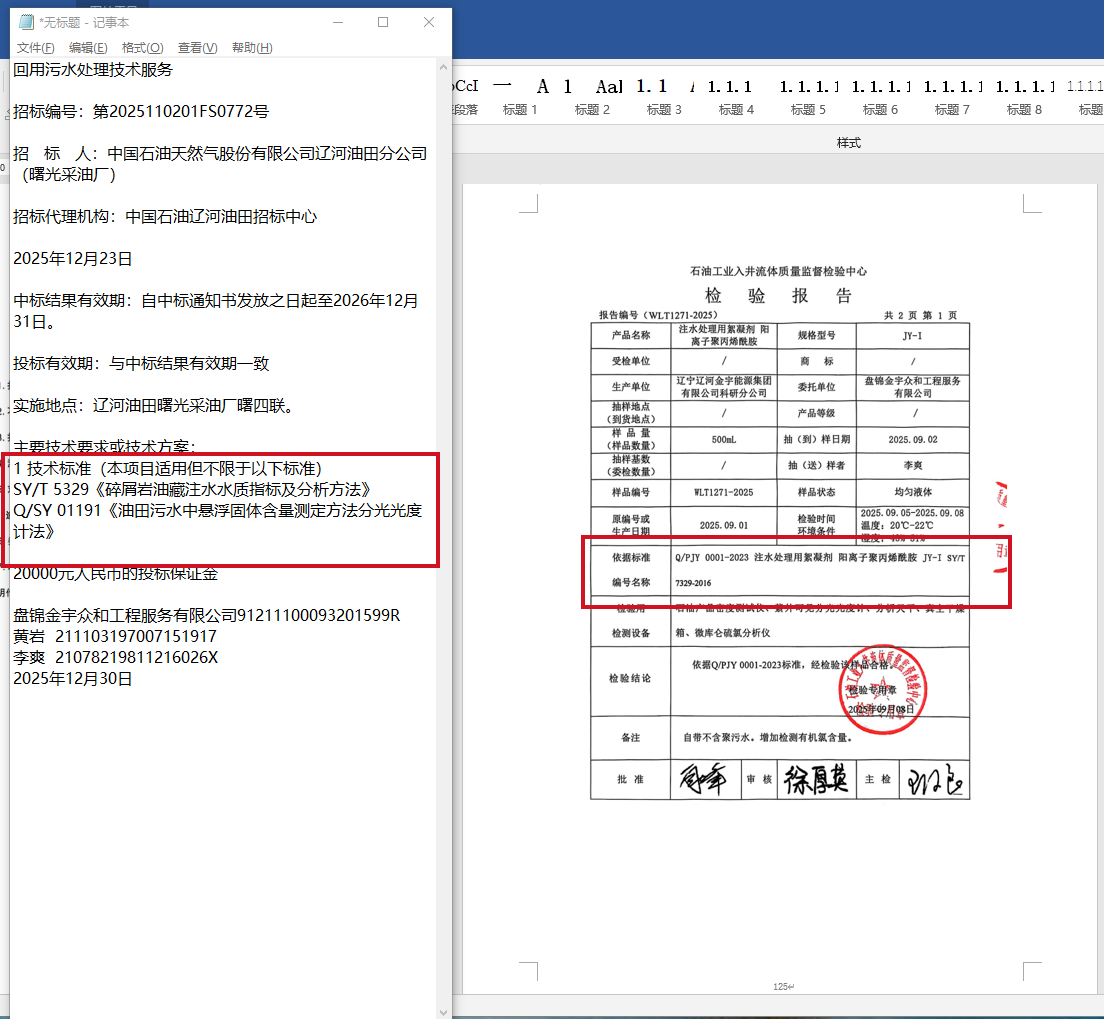Click the 样式 group label in Word
The width and height of the screenshot is (1104, 1019).
(x=848, y=143)
